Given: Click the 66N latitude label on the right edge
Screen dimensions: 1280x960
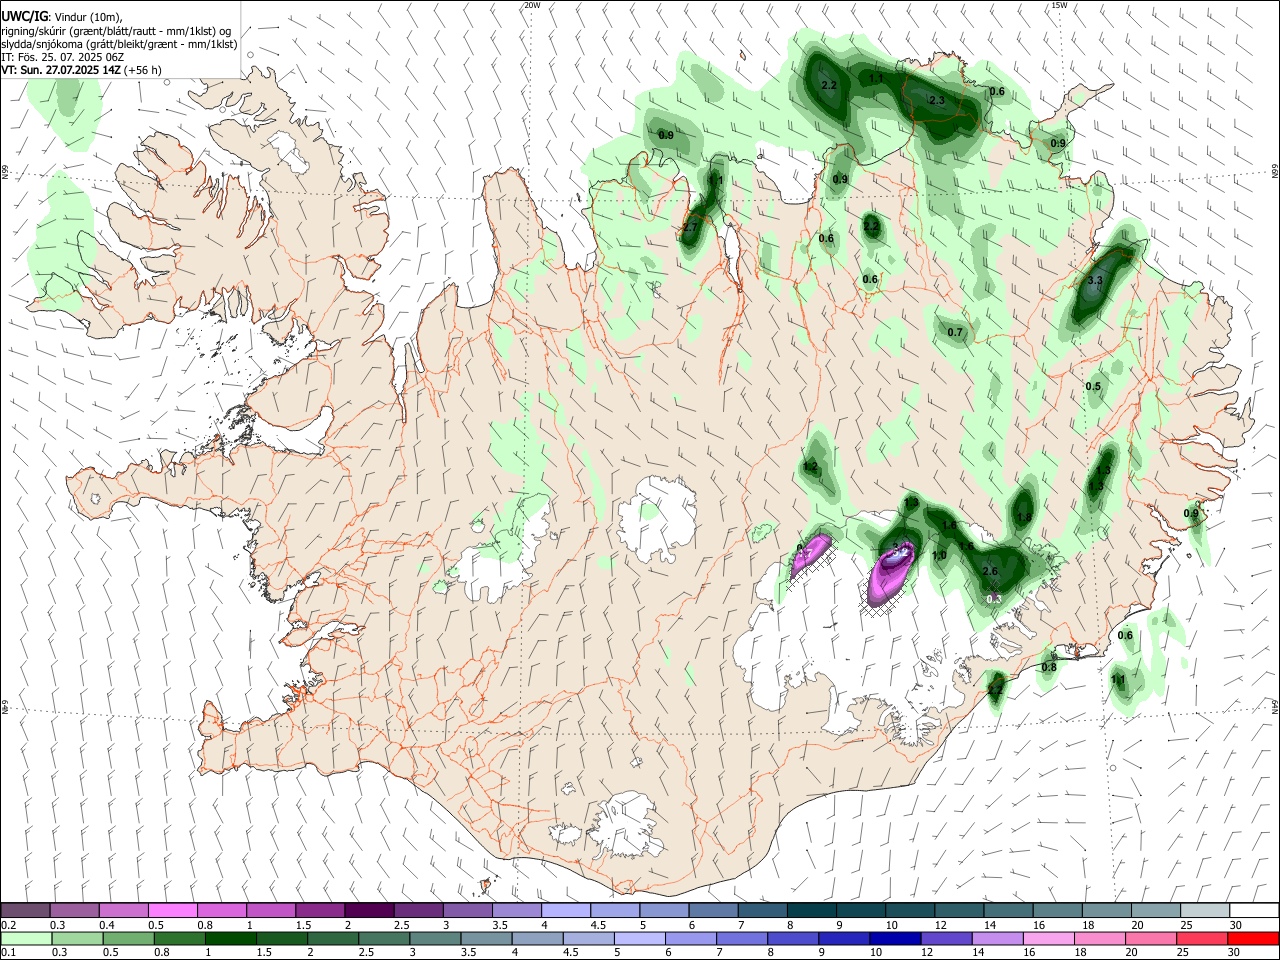Looking at the screenshot, I should click(1275, 170).
